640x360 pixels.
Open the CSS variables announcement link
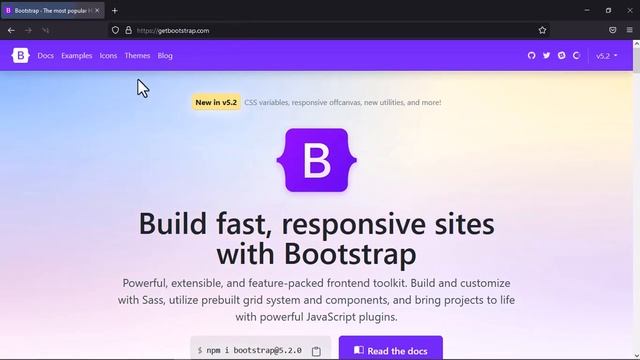pyautogui.click(x=342, y=102)
